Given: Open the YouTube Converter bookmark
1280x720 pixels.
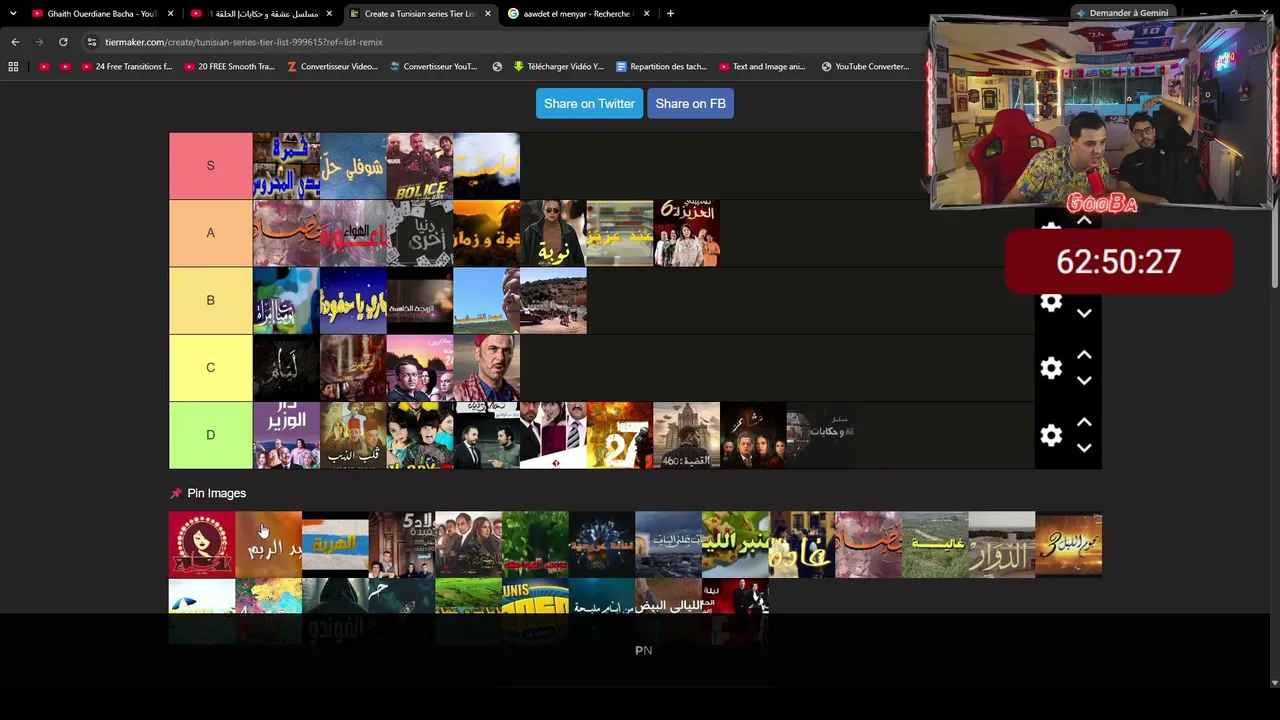Looking at the screenshot, I should pos(865,67).
